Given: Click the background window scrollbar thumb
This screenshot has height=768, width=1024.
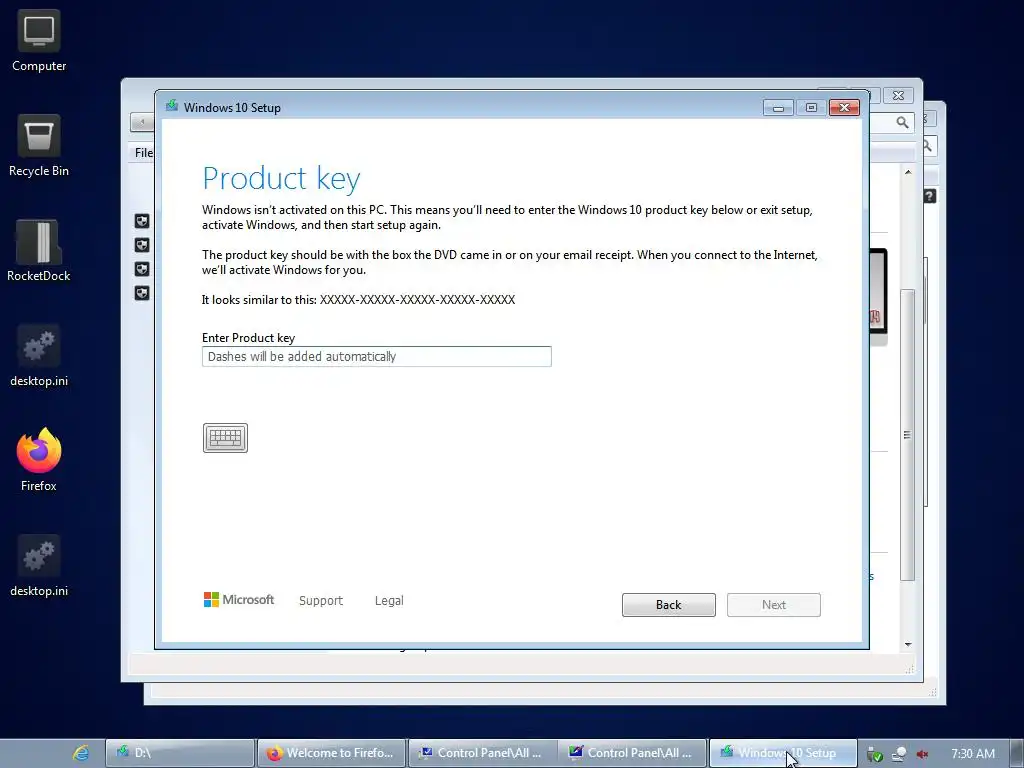Looking at the screenshot, I should point(908,434).
